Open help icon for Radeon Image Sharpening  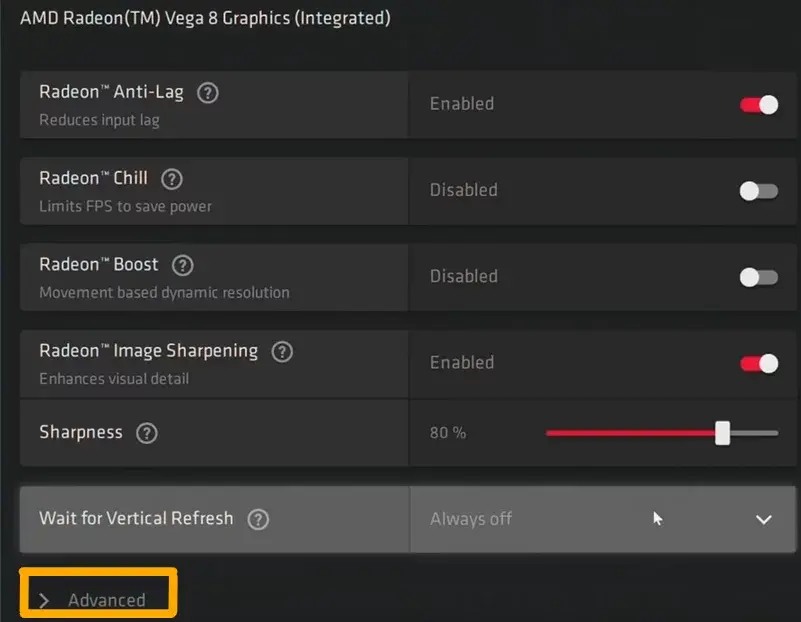click(282, 352)
